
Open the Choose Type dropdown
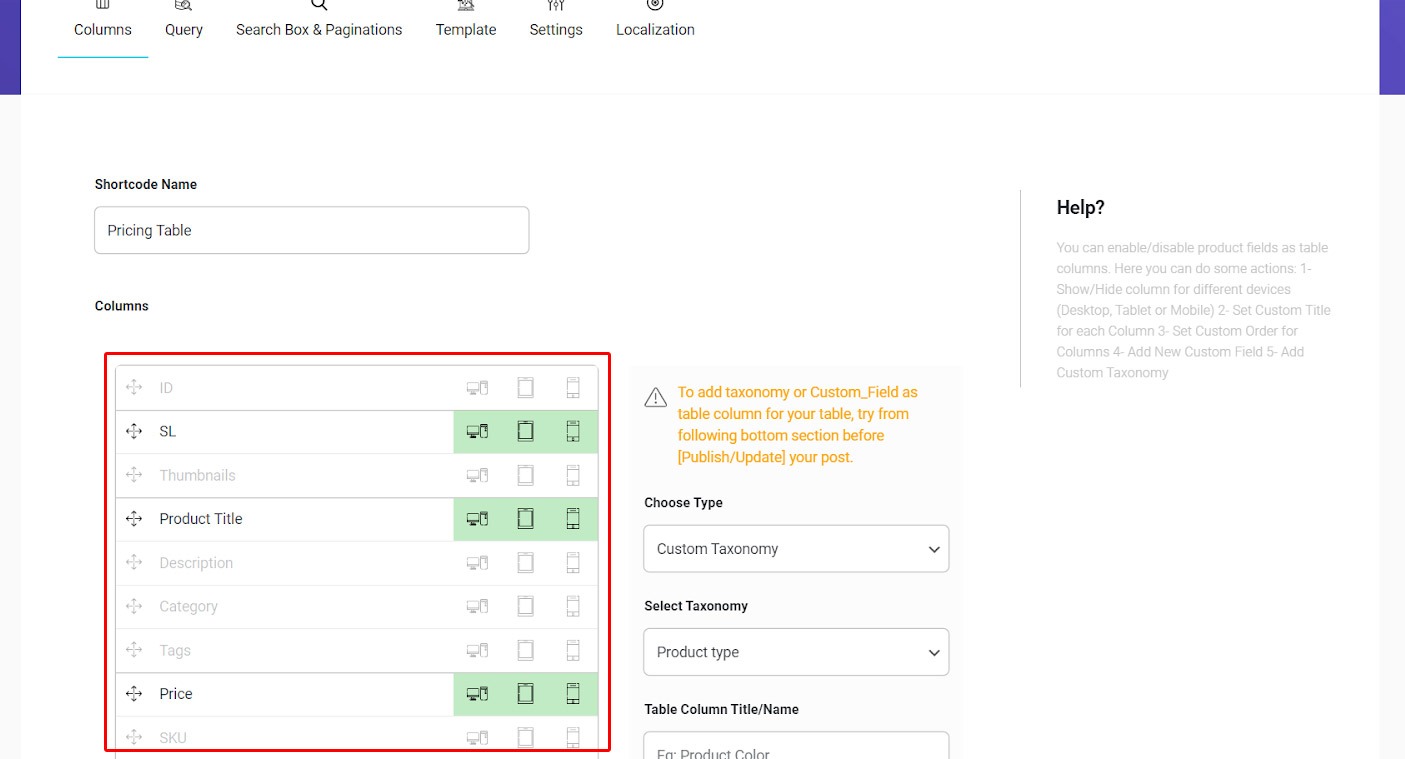pos(796,549)
